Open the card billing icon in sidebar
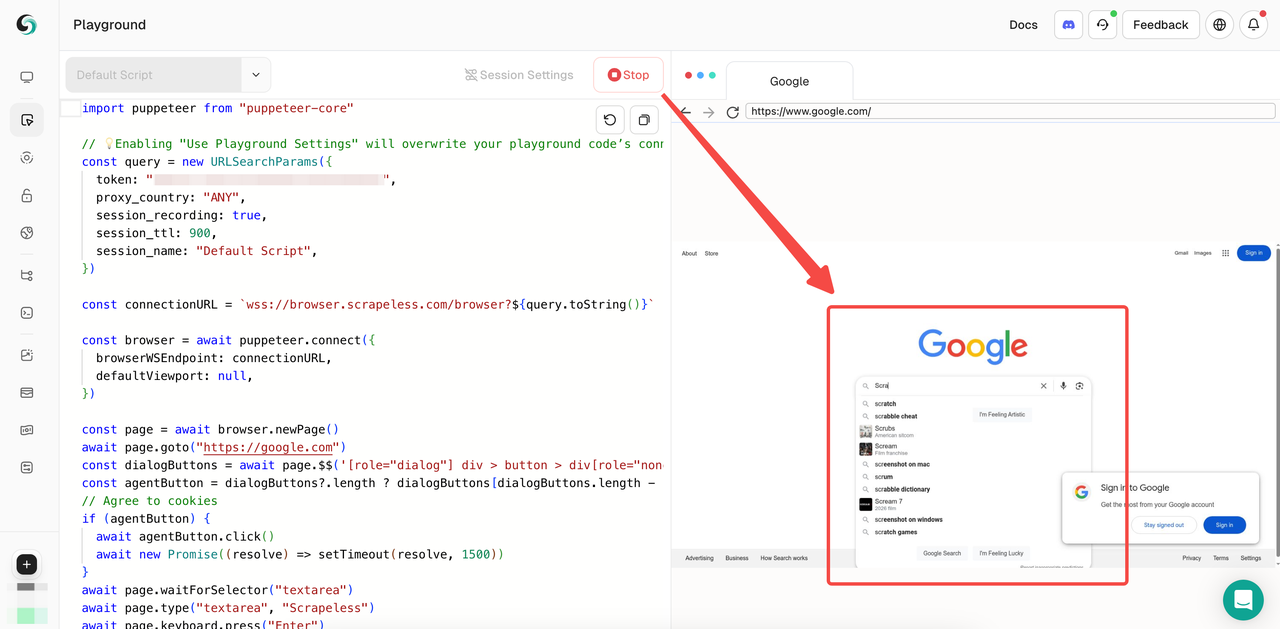Image resolution: width=1280 pixels, height=629 pixels. tap(27, 393)
